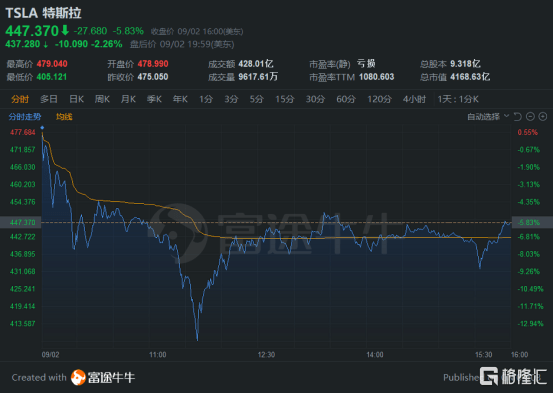This screenshot has height=393, width=554.
Task: Click the TSLA 特斯拉 stock title
Action: 43,13
